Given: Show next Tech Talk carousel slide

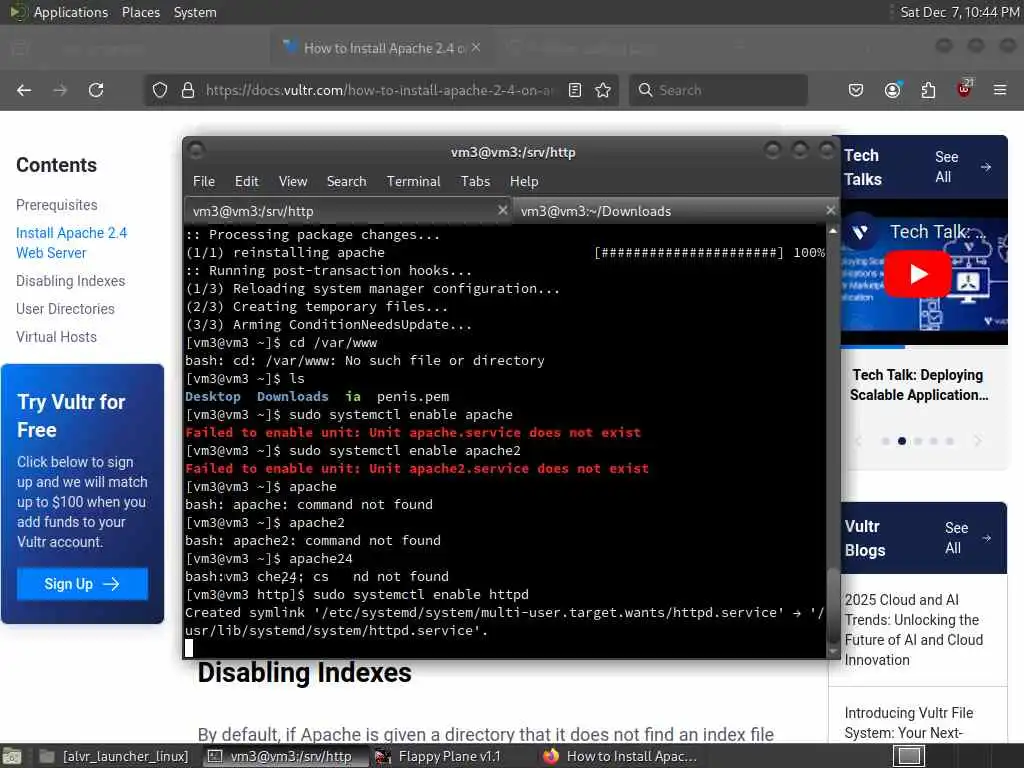Looking at the screenshot, I should (977, 441).
